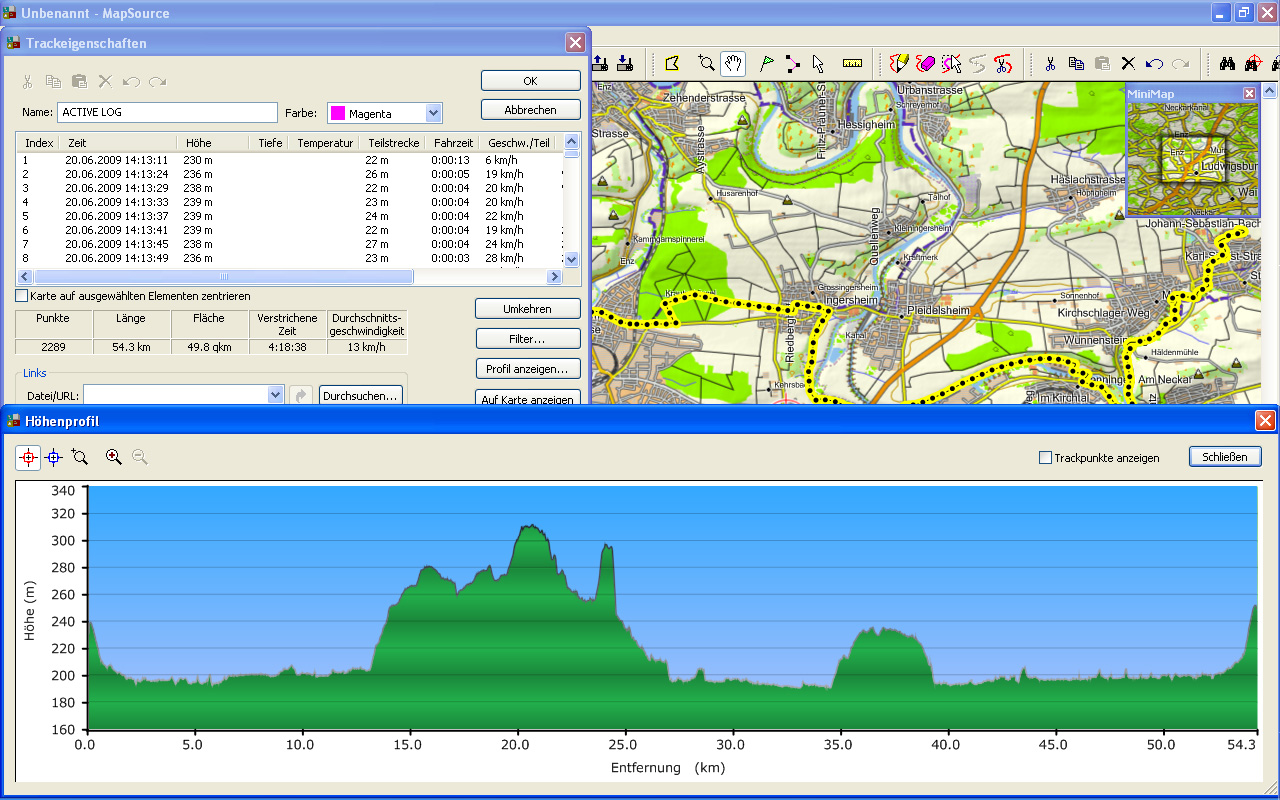
Task: Click the Geschw./Teil column header
Action: [x=519, y=143]
